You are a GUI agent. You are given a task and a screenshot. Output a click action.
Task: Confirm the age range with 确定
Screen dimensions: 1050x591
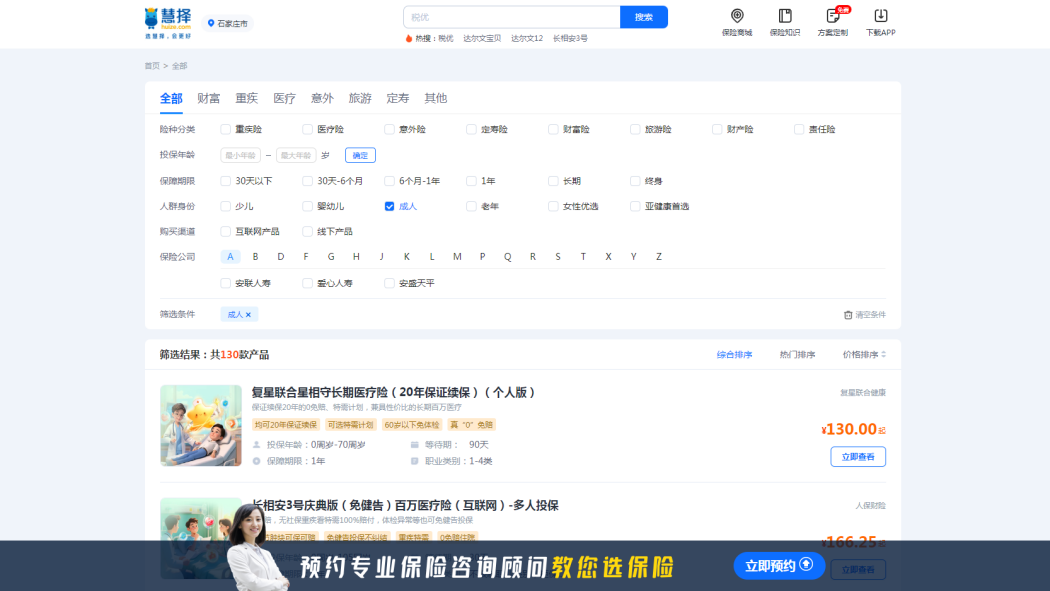[x=360, y=155]
